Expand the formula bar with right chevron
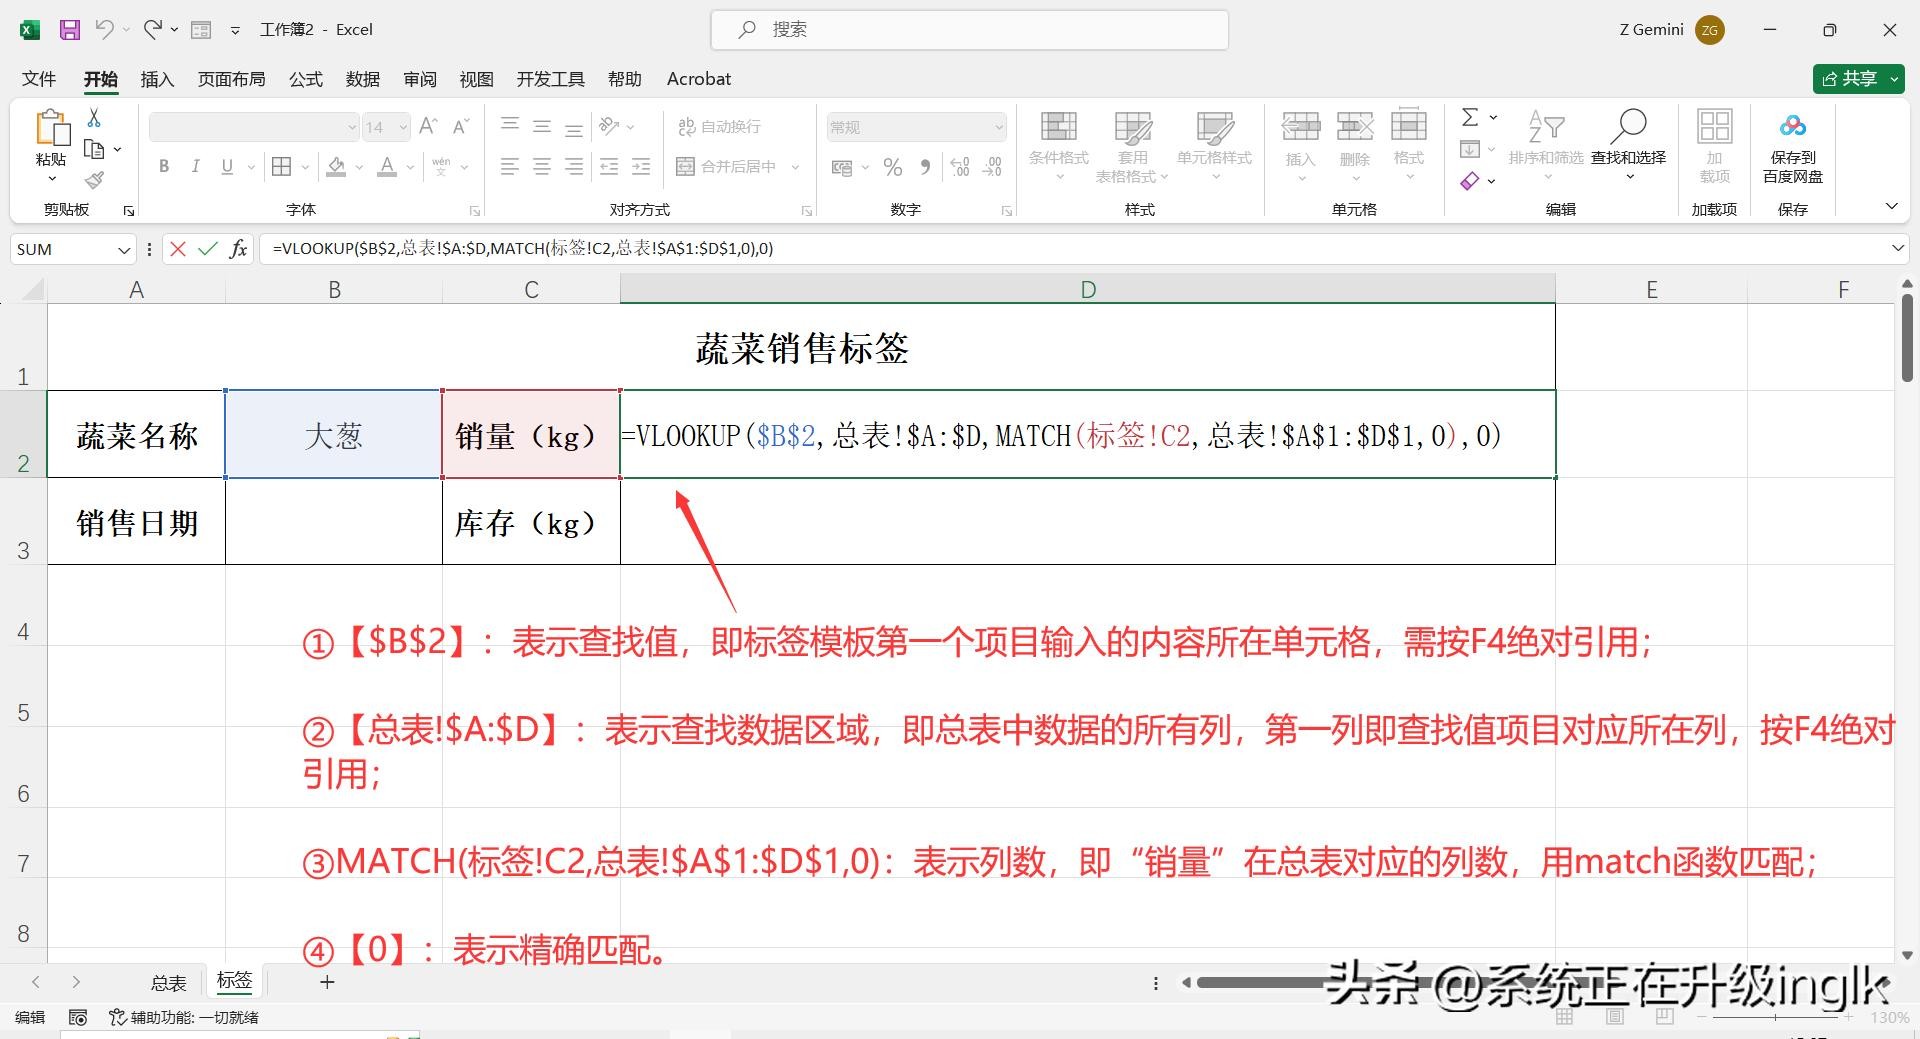The width and height of the screenshot is (1920, 1039). point(1897,249)
